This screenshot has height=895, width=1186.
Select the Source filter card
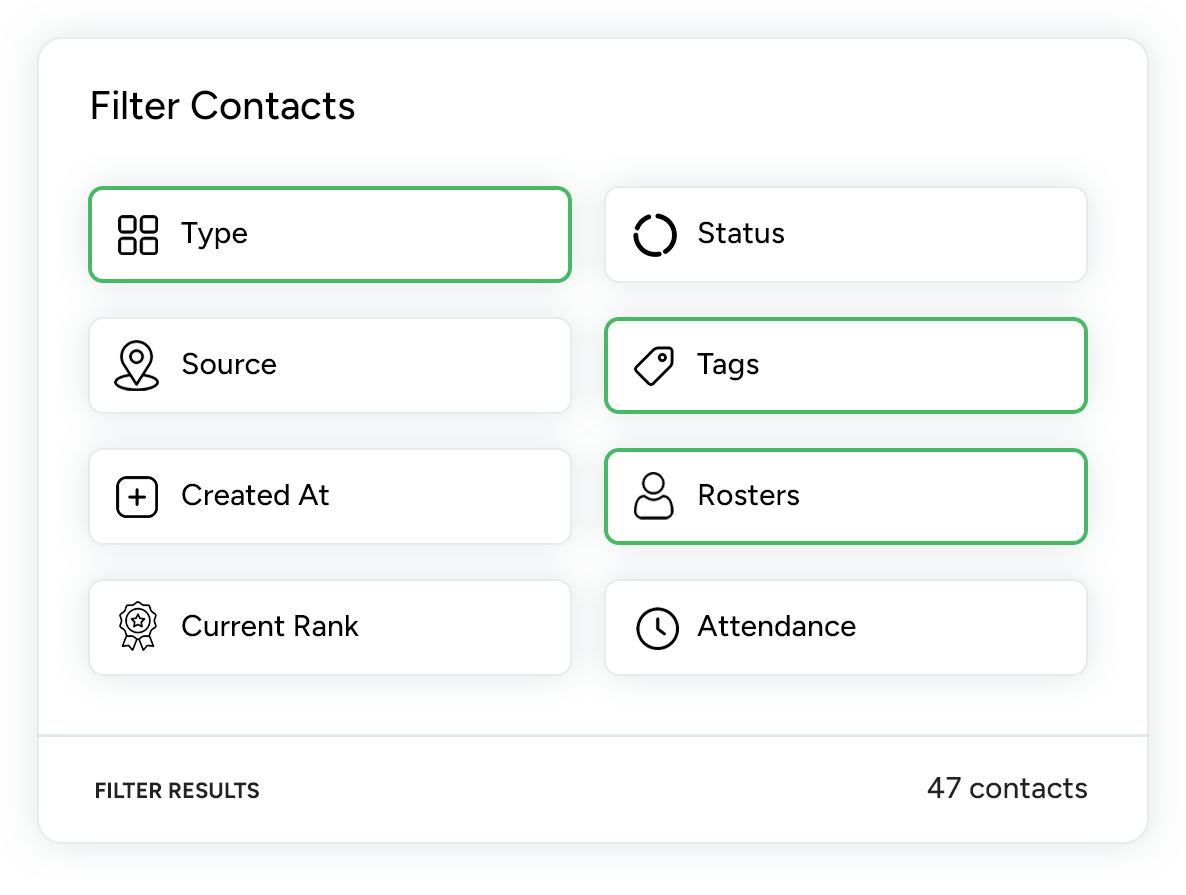(330, 366)
